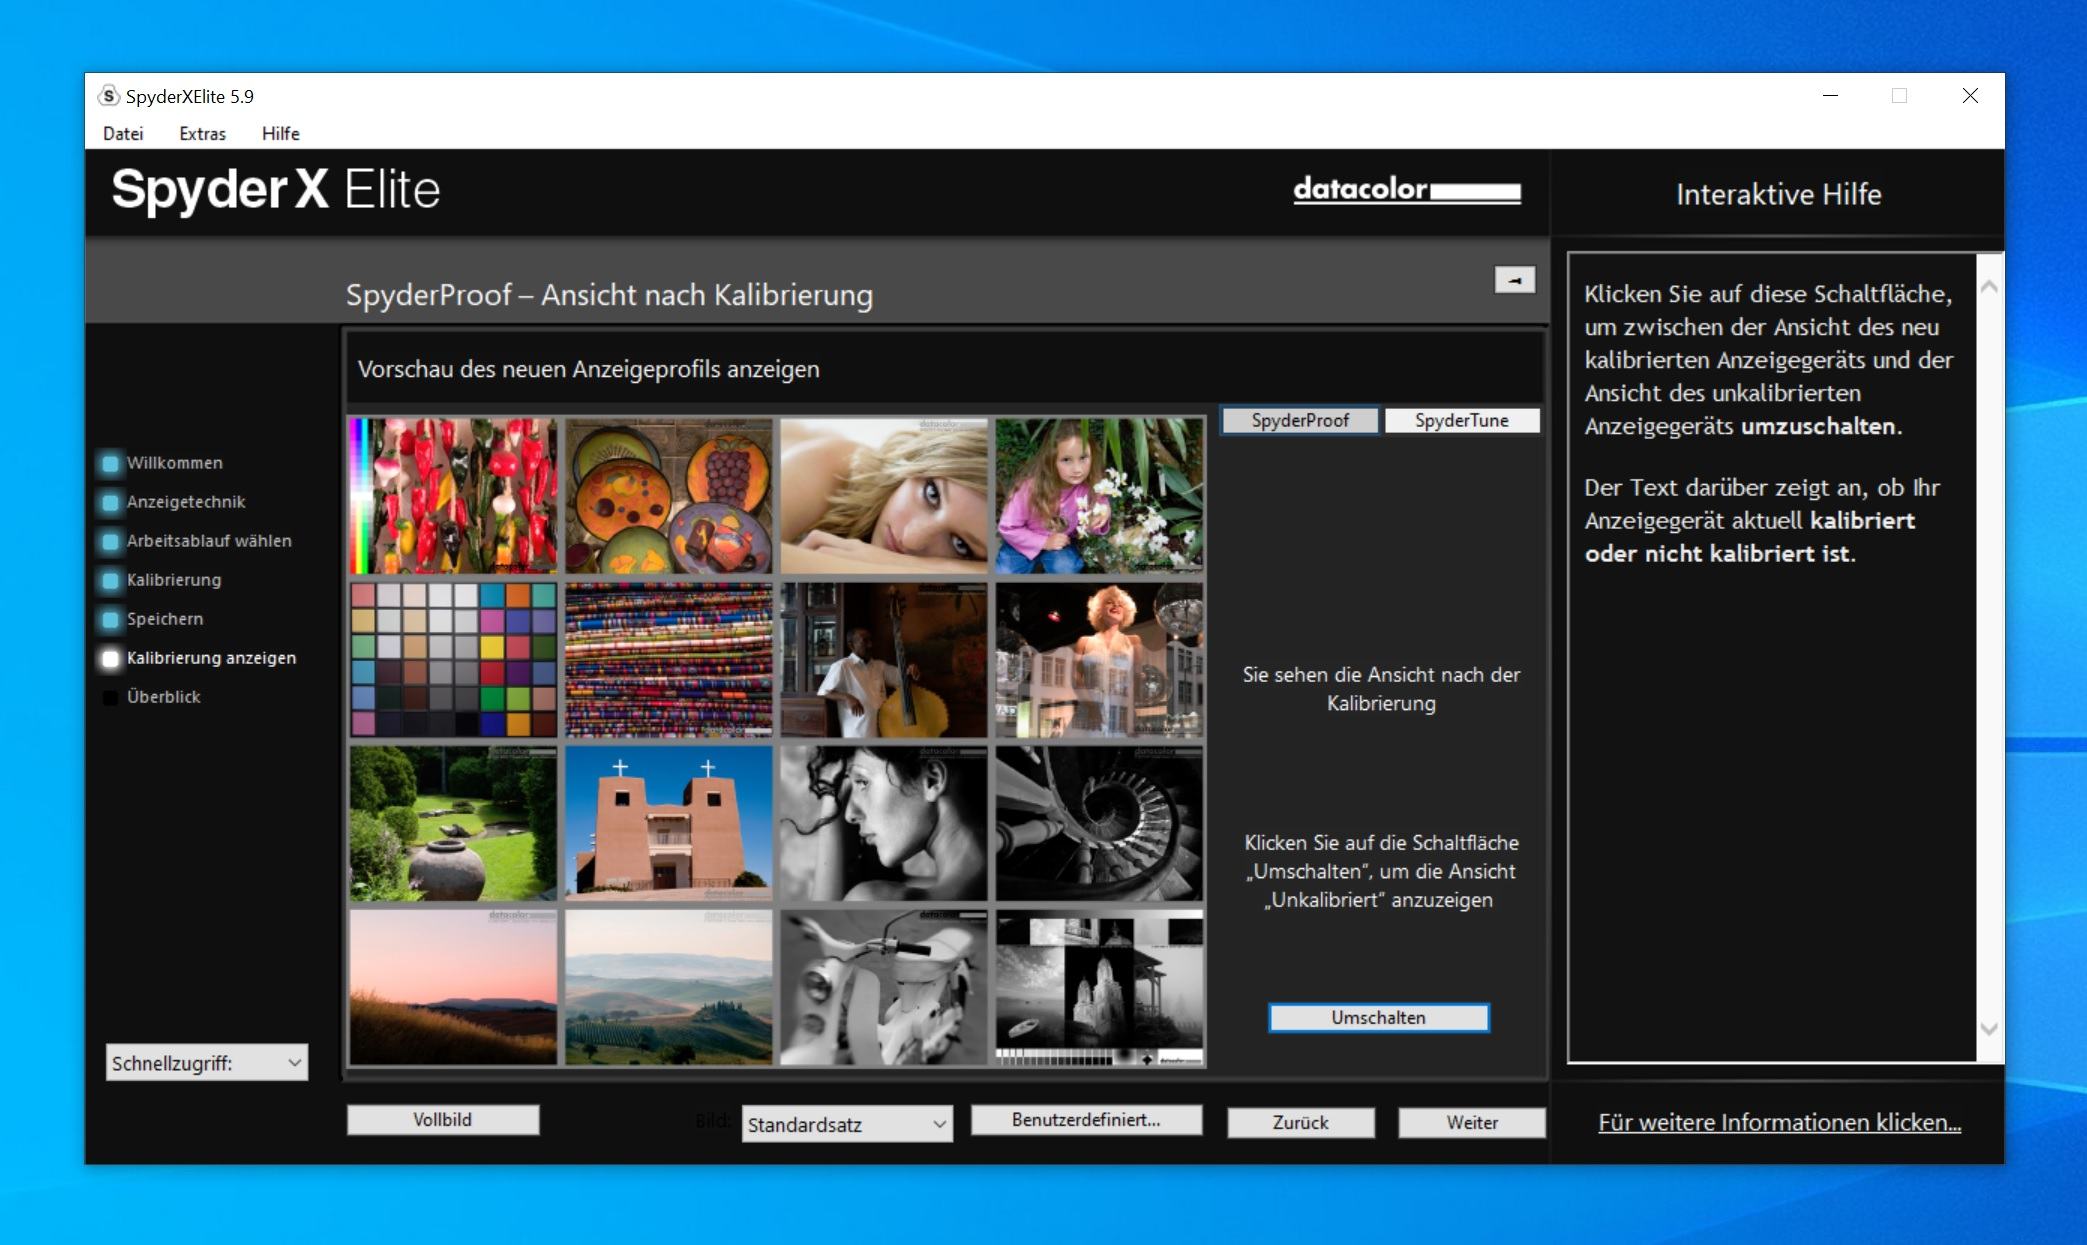2087x1245 pixels.
Task: Open the Extras menu
Action: pos(202,133)
